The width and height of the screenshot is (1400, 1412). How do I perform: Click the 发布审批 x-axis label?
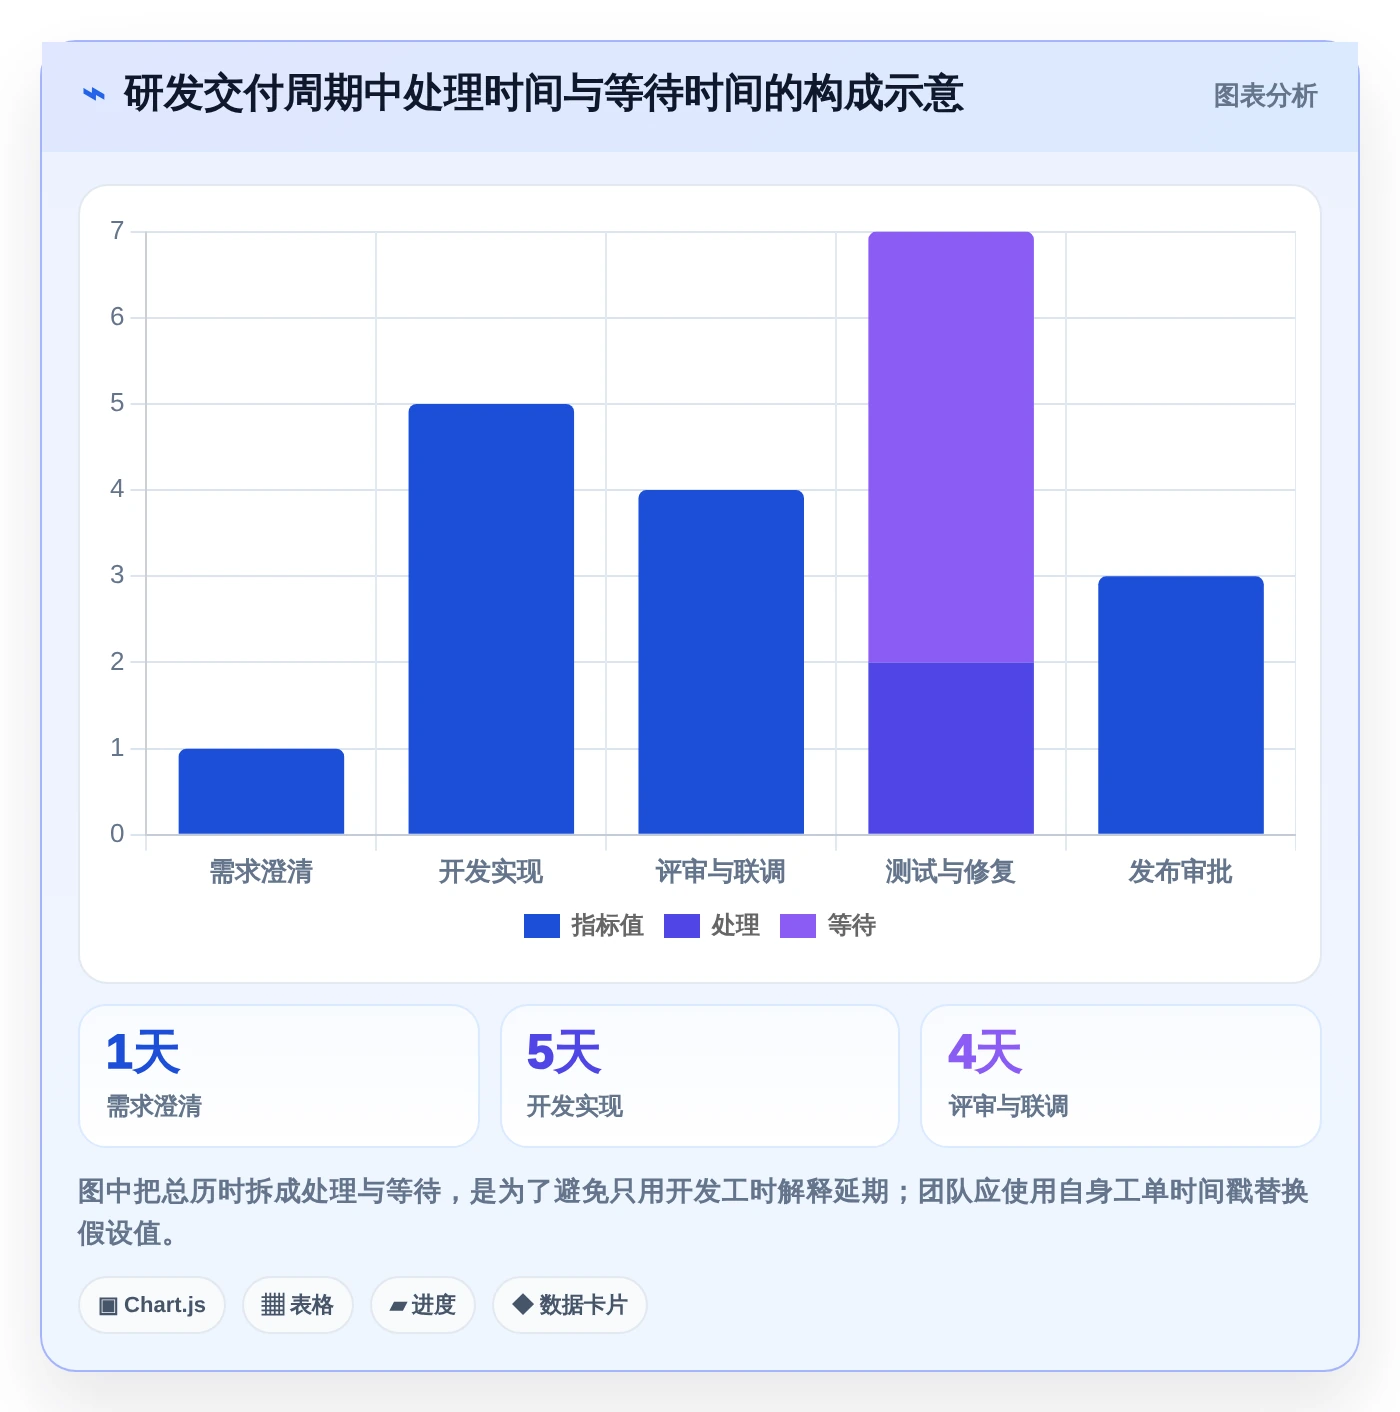(1181, 872)
